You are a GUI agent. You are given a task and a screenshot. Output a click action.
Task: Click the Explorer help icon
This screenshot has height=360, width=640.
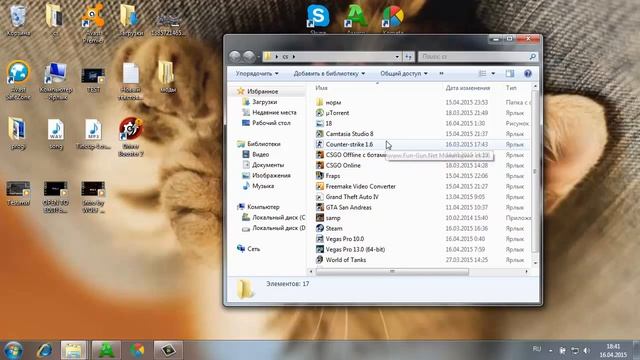pyautogui.click(x=528, y=73)
